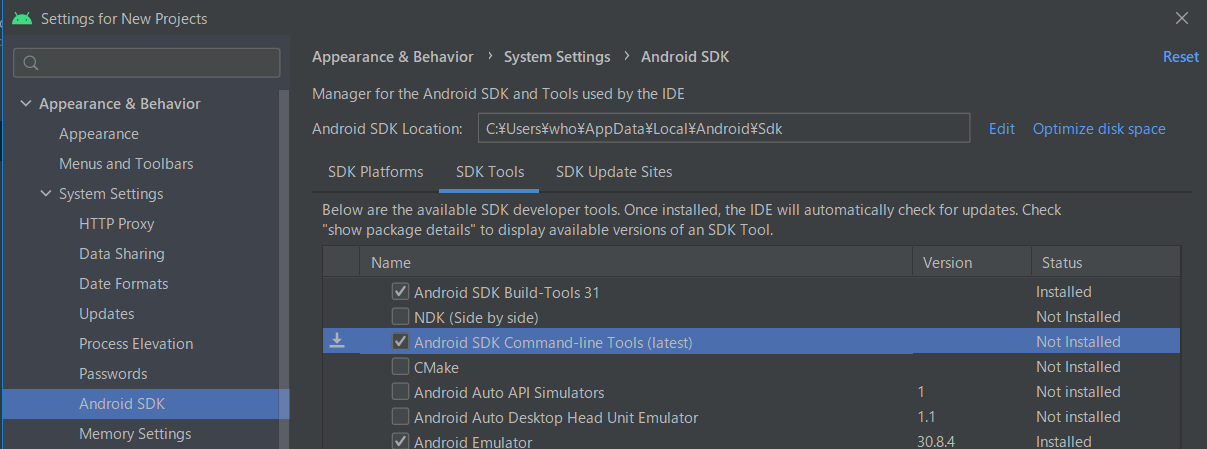Enable NDK (Side by side) checkbox
Image resolution: width=1207 pixels, height=449 pixels.
(x=401, y=317)
